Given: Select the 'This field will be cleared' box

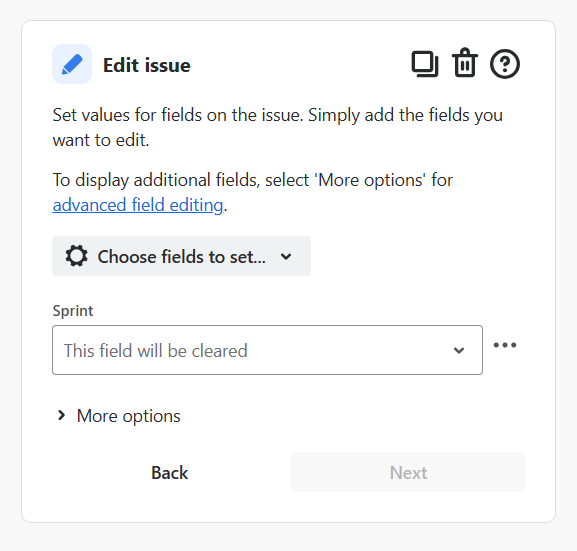Looking at the screenshot, I should (268, 350).
